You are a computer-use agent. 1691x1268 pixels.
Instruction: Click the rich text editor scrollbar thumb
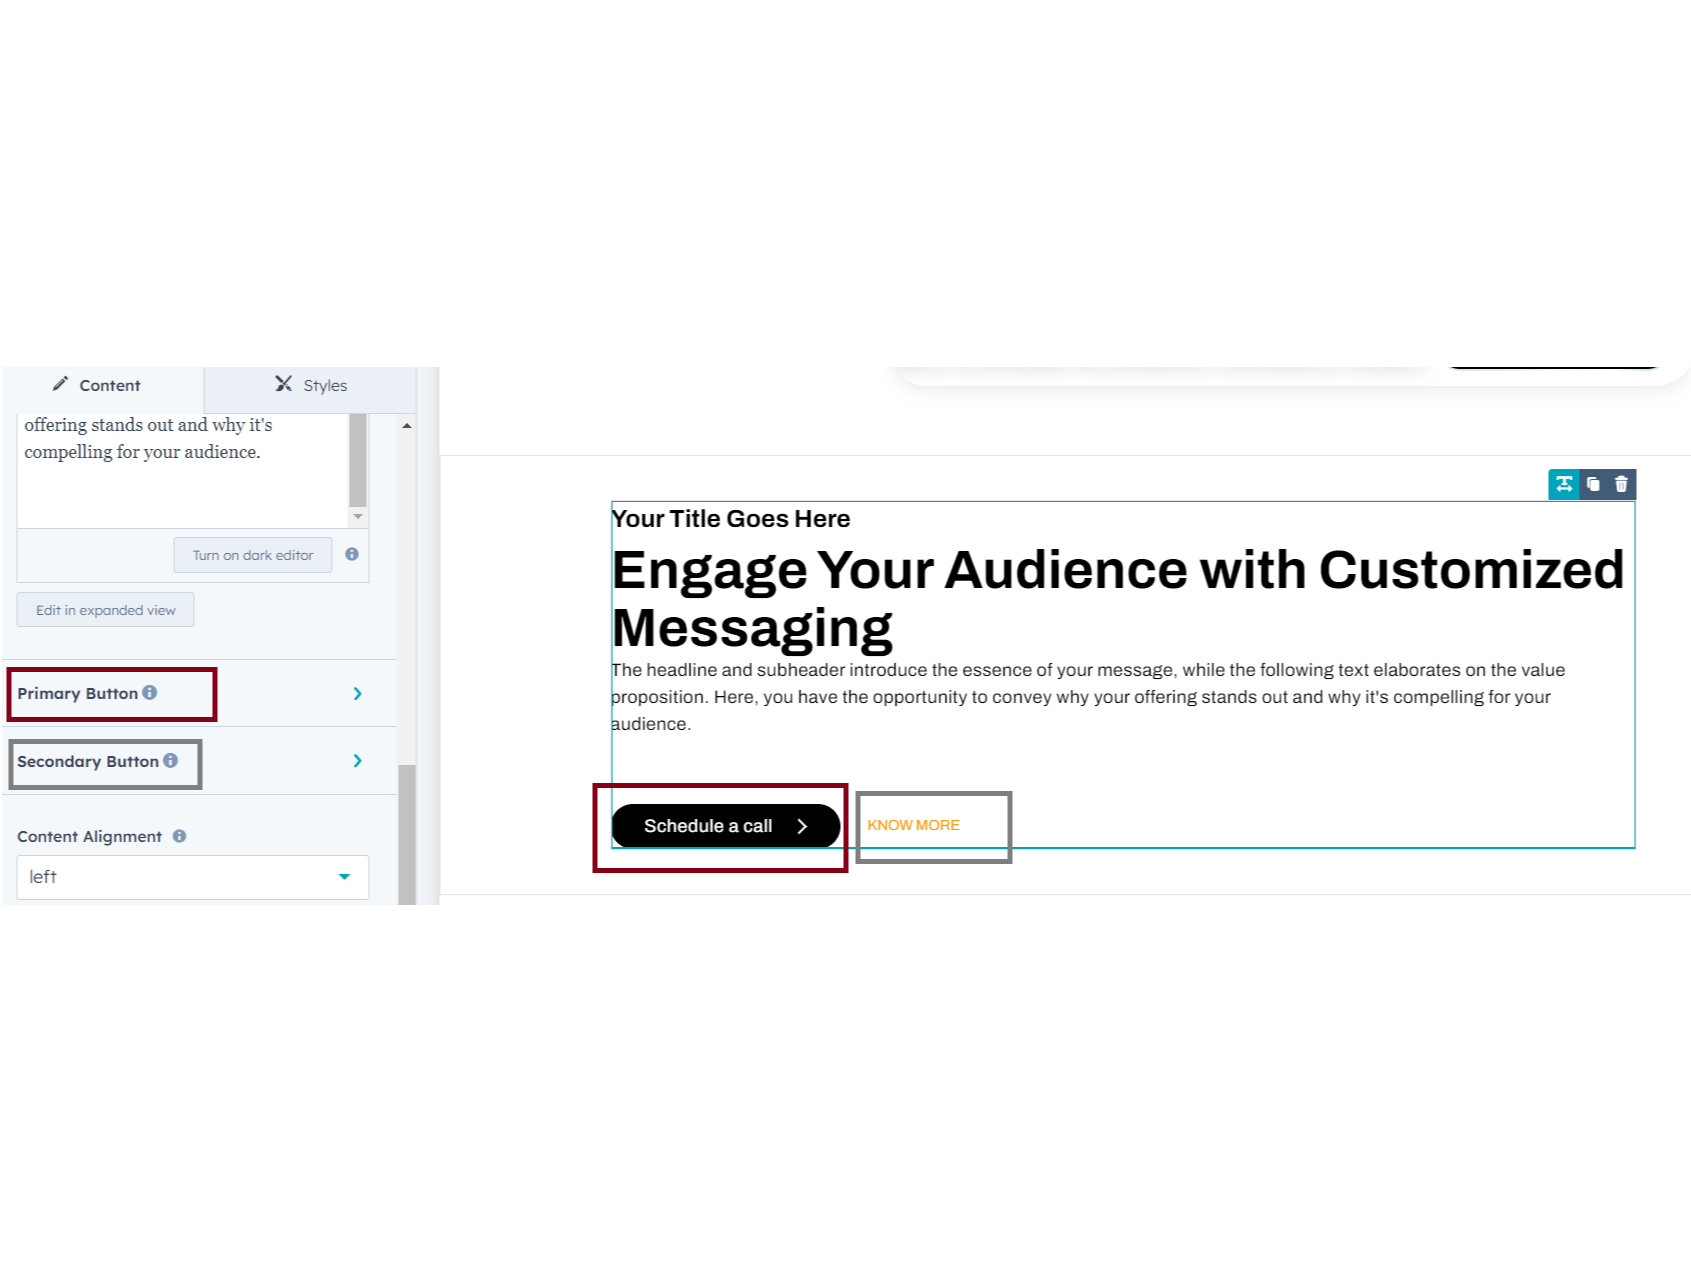coord(358,460)
